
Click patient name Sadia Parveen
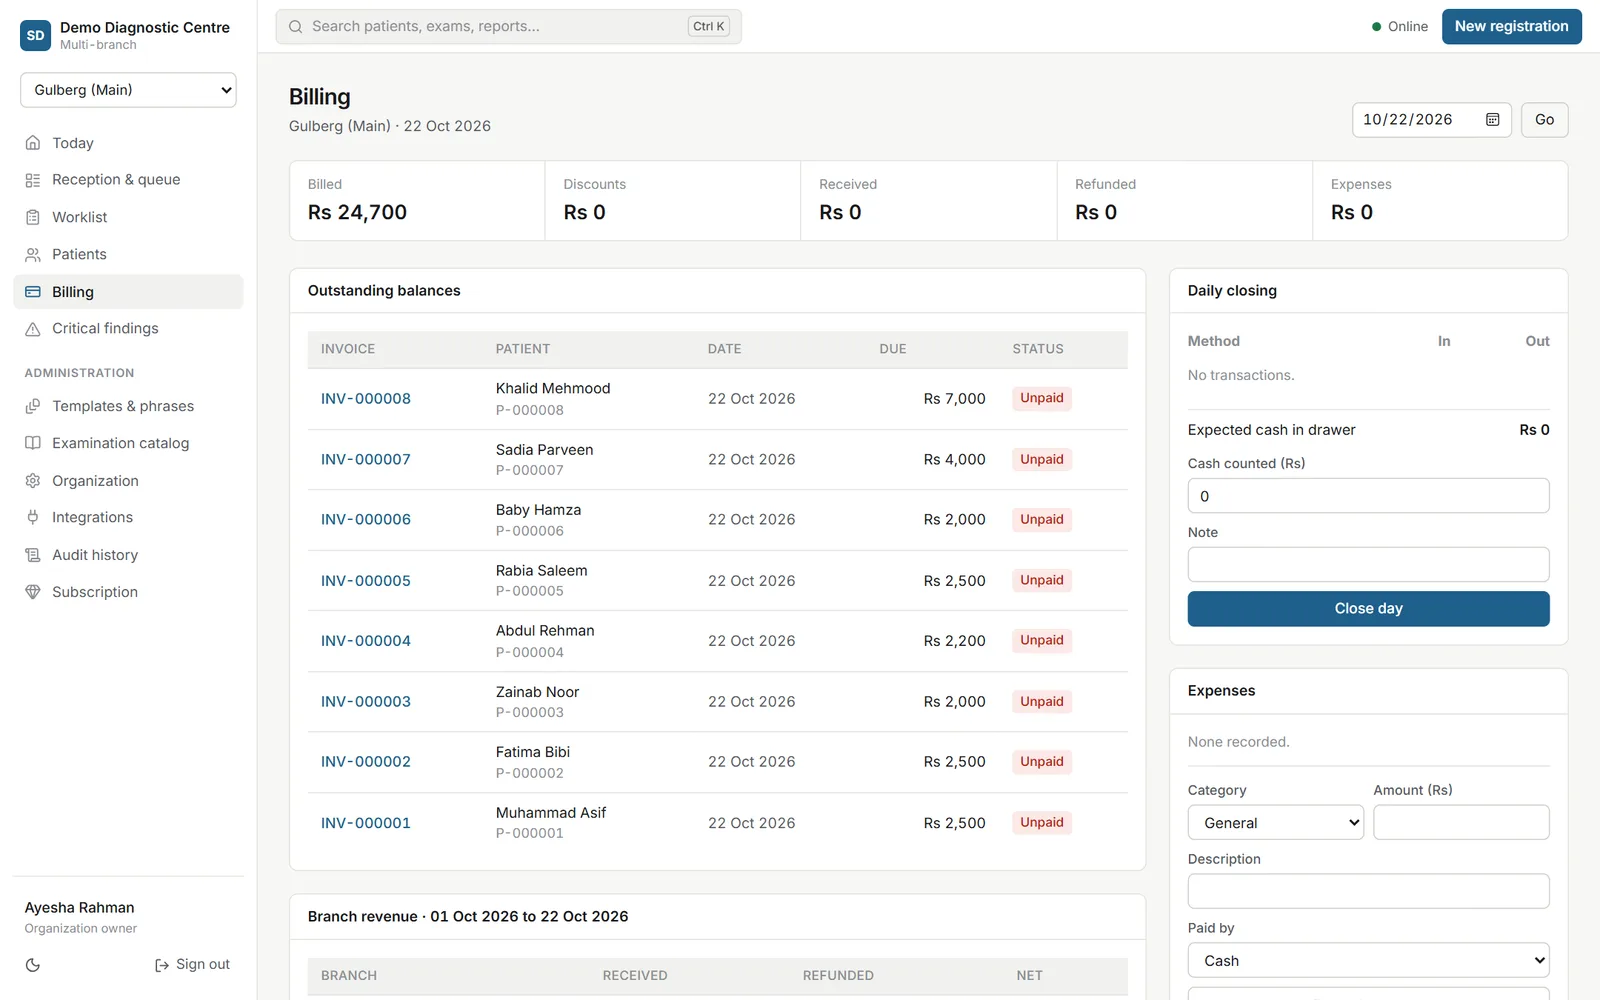(x=544, y=450)
